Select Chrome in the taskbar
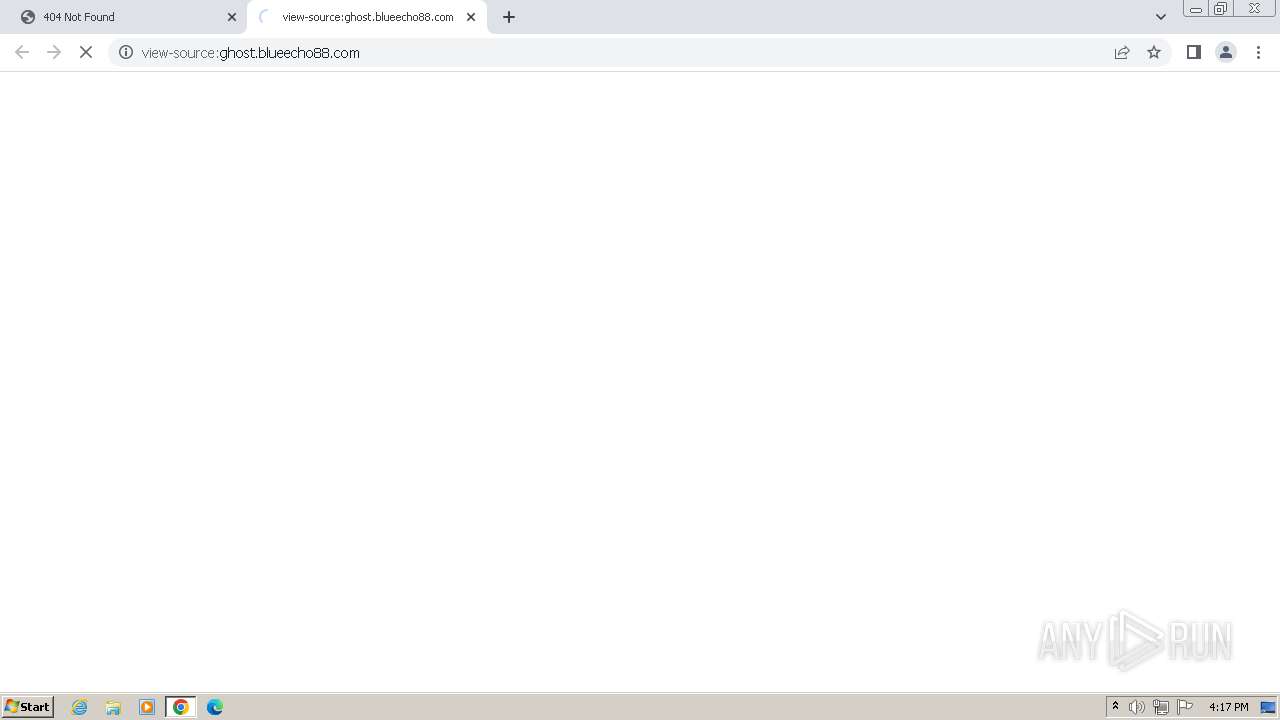The image size is (1280, 720). point(181,707)
